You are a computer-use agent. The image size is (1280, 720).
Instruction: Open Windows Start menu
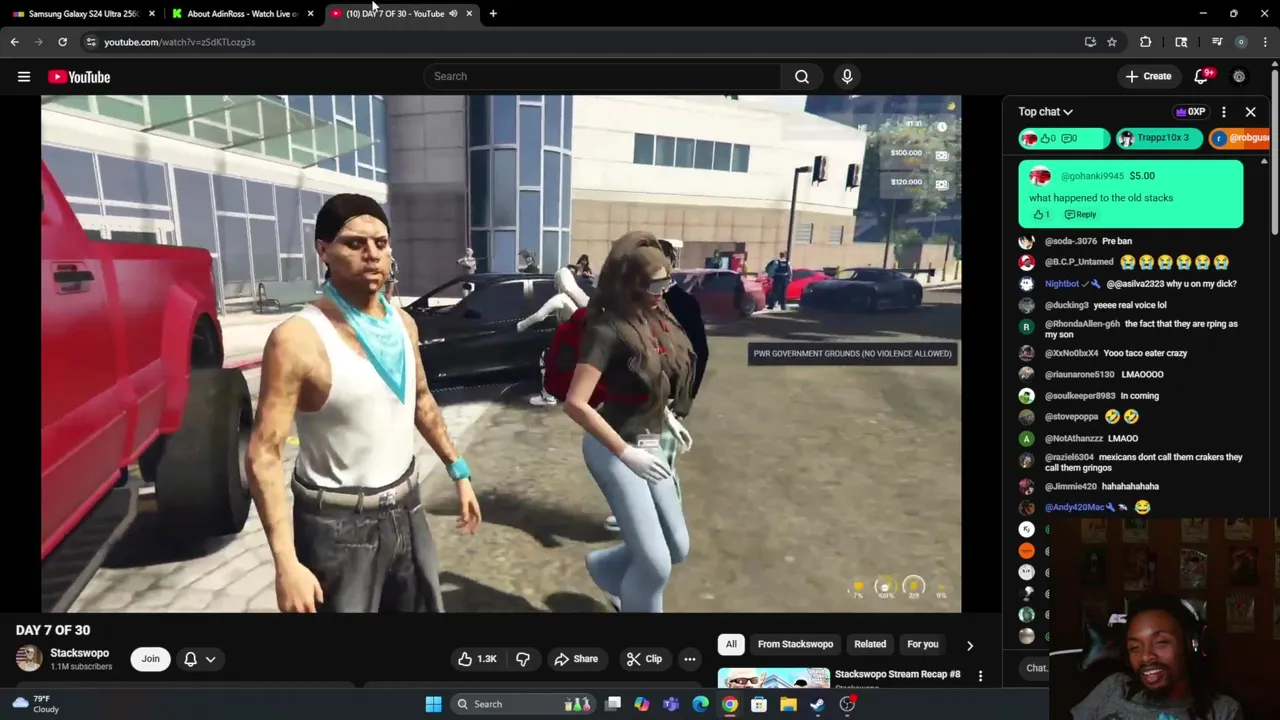(433, 704)
